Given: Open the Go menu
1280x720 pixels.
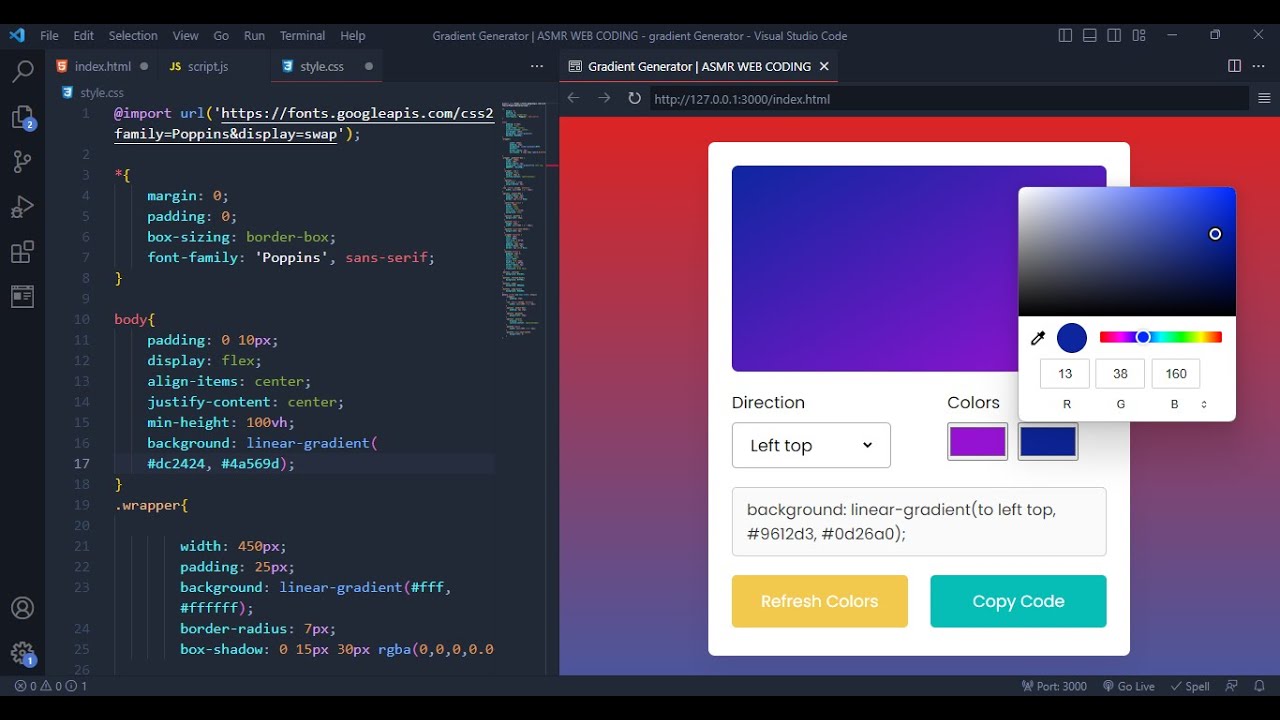Looking at the screenshot, I should pos(221,35).
